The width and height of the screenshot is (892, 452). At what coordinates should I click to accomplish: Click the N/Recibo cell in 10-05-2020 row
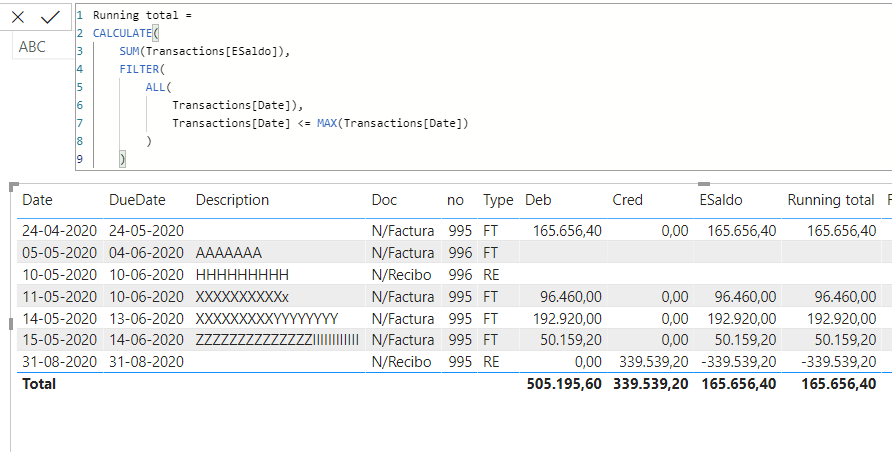[x=402, y=275]
